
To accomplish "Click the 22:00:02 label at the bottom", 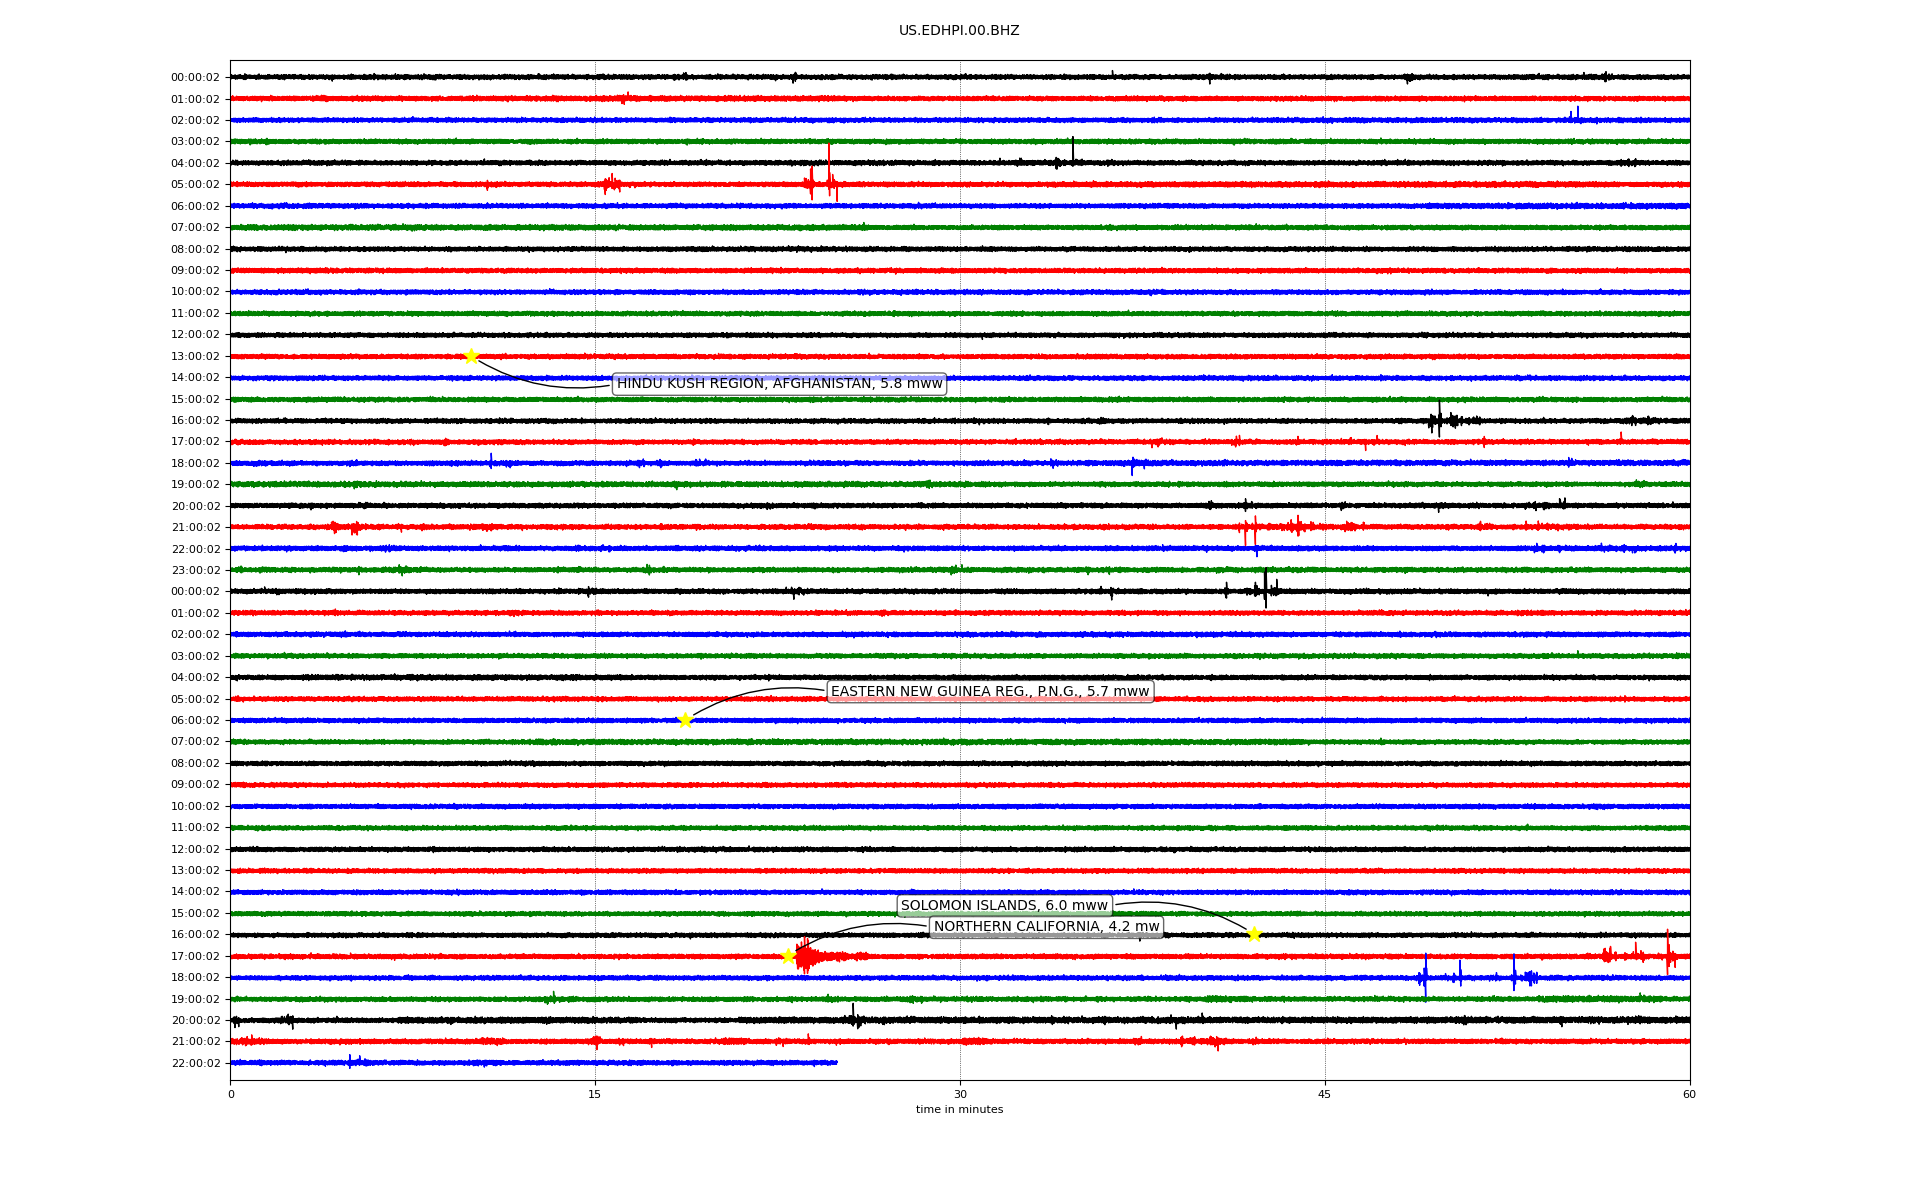I will [195, 1064].
